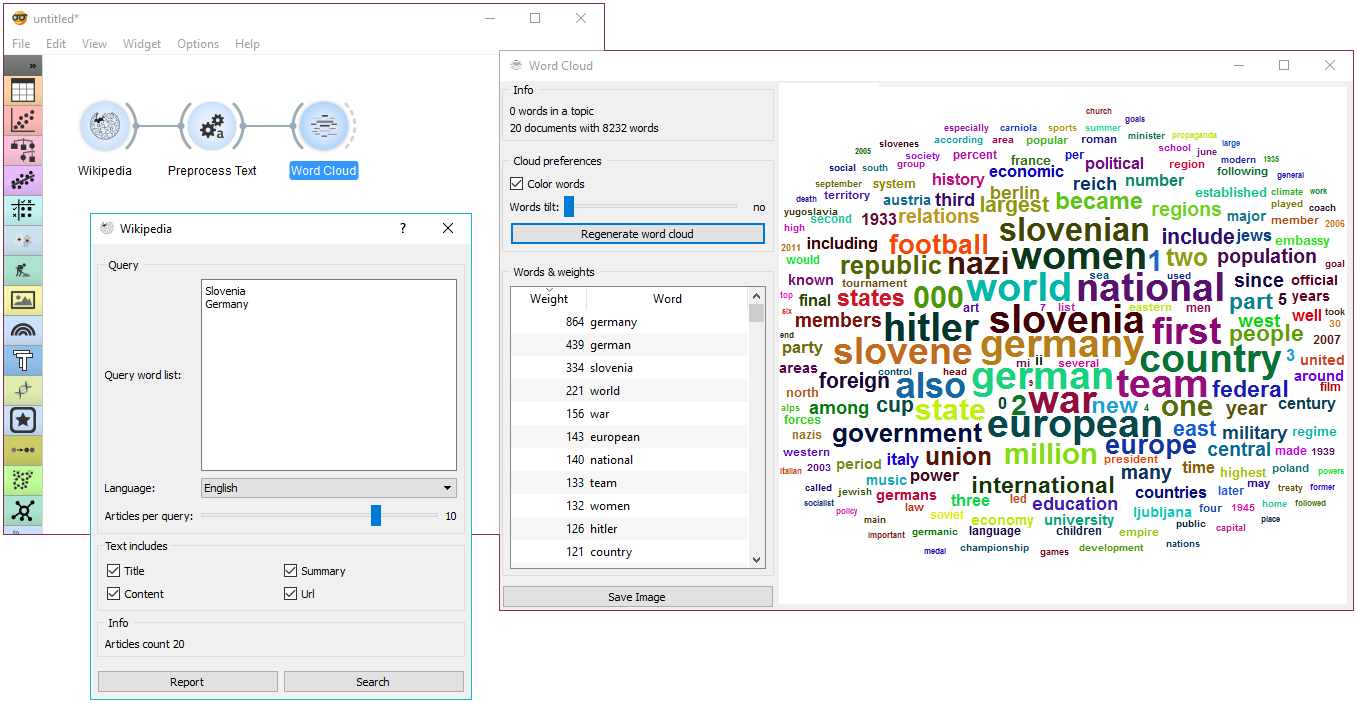The height and width of the screenshot is (703, 1357).
Task: Click the Wikipedia widget node on canvas
Action: 105,127
